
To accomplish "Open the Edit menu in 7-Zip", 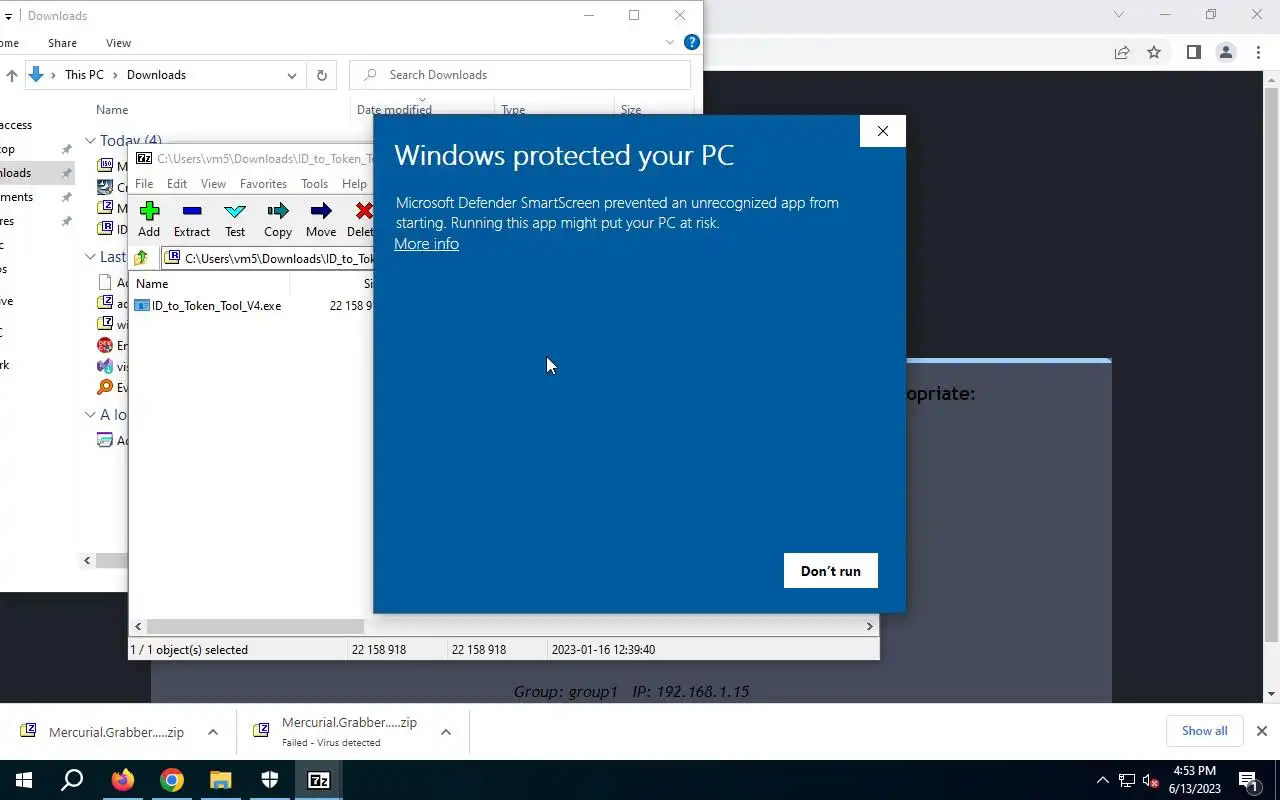I will coord(177,184).
